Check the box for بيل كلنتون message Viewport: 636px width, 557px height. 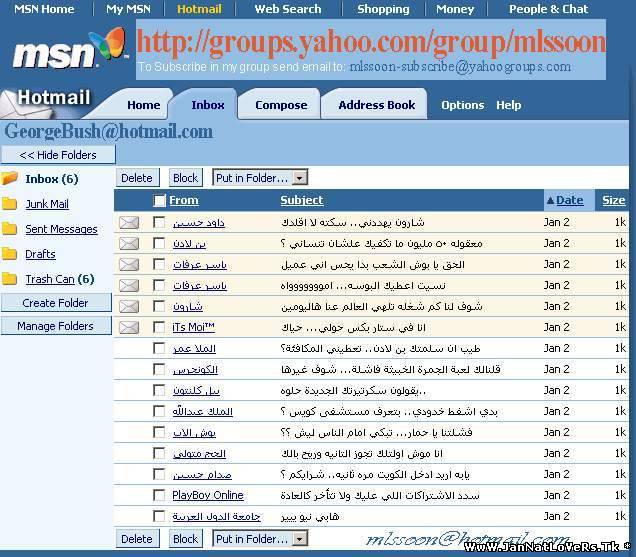pyautogui.click(x=159, y=390)
